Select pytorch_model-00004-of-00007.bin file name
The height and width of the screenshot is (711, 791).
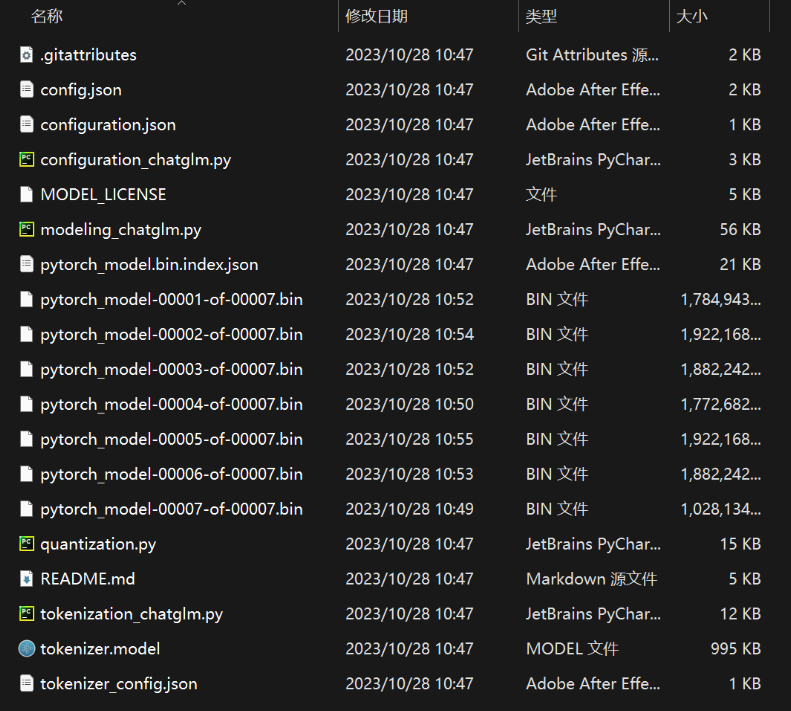pos(172,404)
